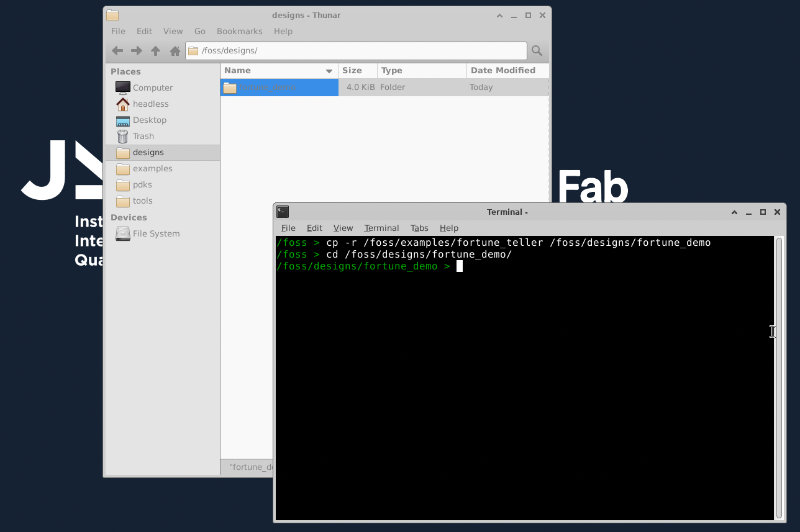Screen dimensions: 800x532
Task: Open Terminal Edit menu
Action: pyautogui.click(x=314, y=228)
